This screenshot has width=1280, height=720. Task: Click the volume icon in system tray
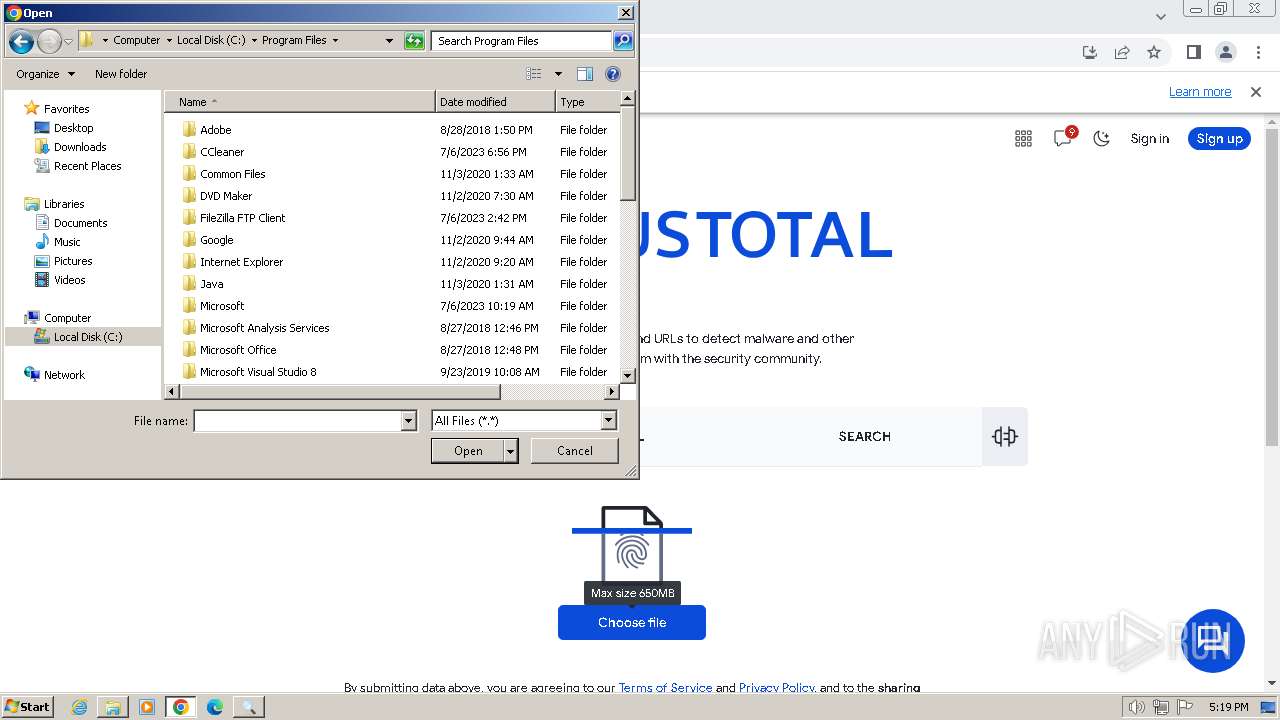click(1136, 707)
